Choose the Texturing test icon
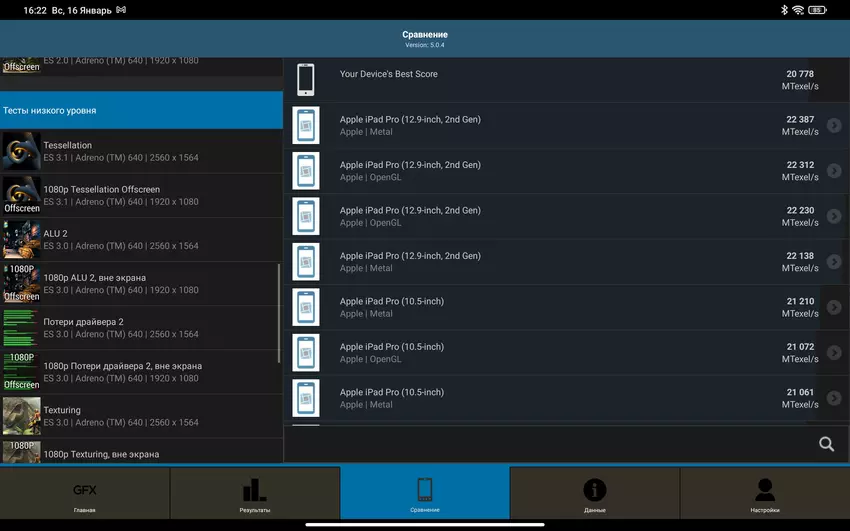 point(21,416)
